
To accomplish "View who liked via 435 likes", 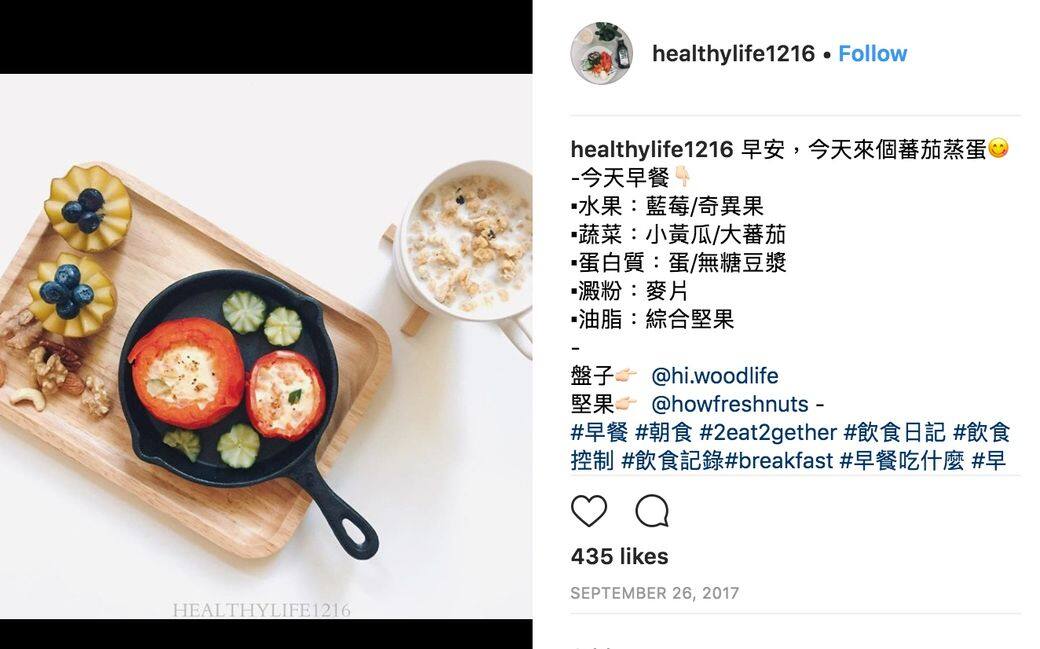I will 619,556.
